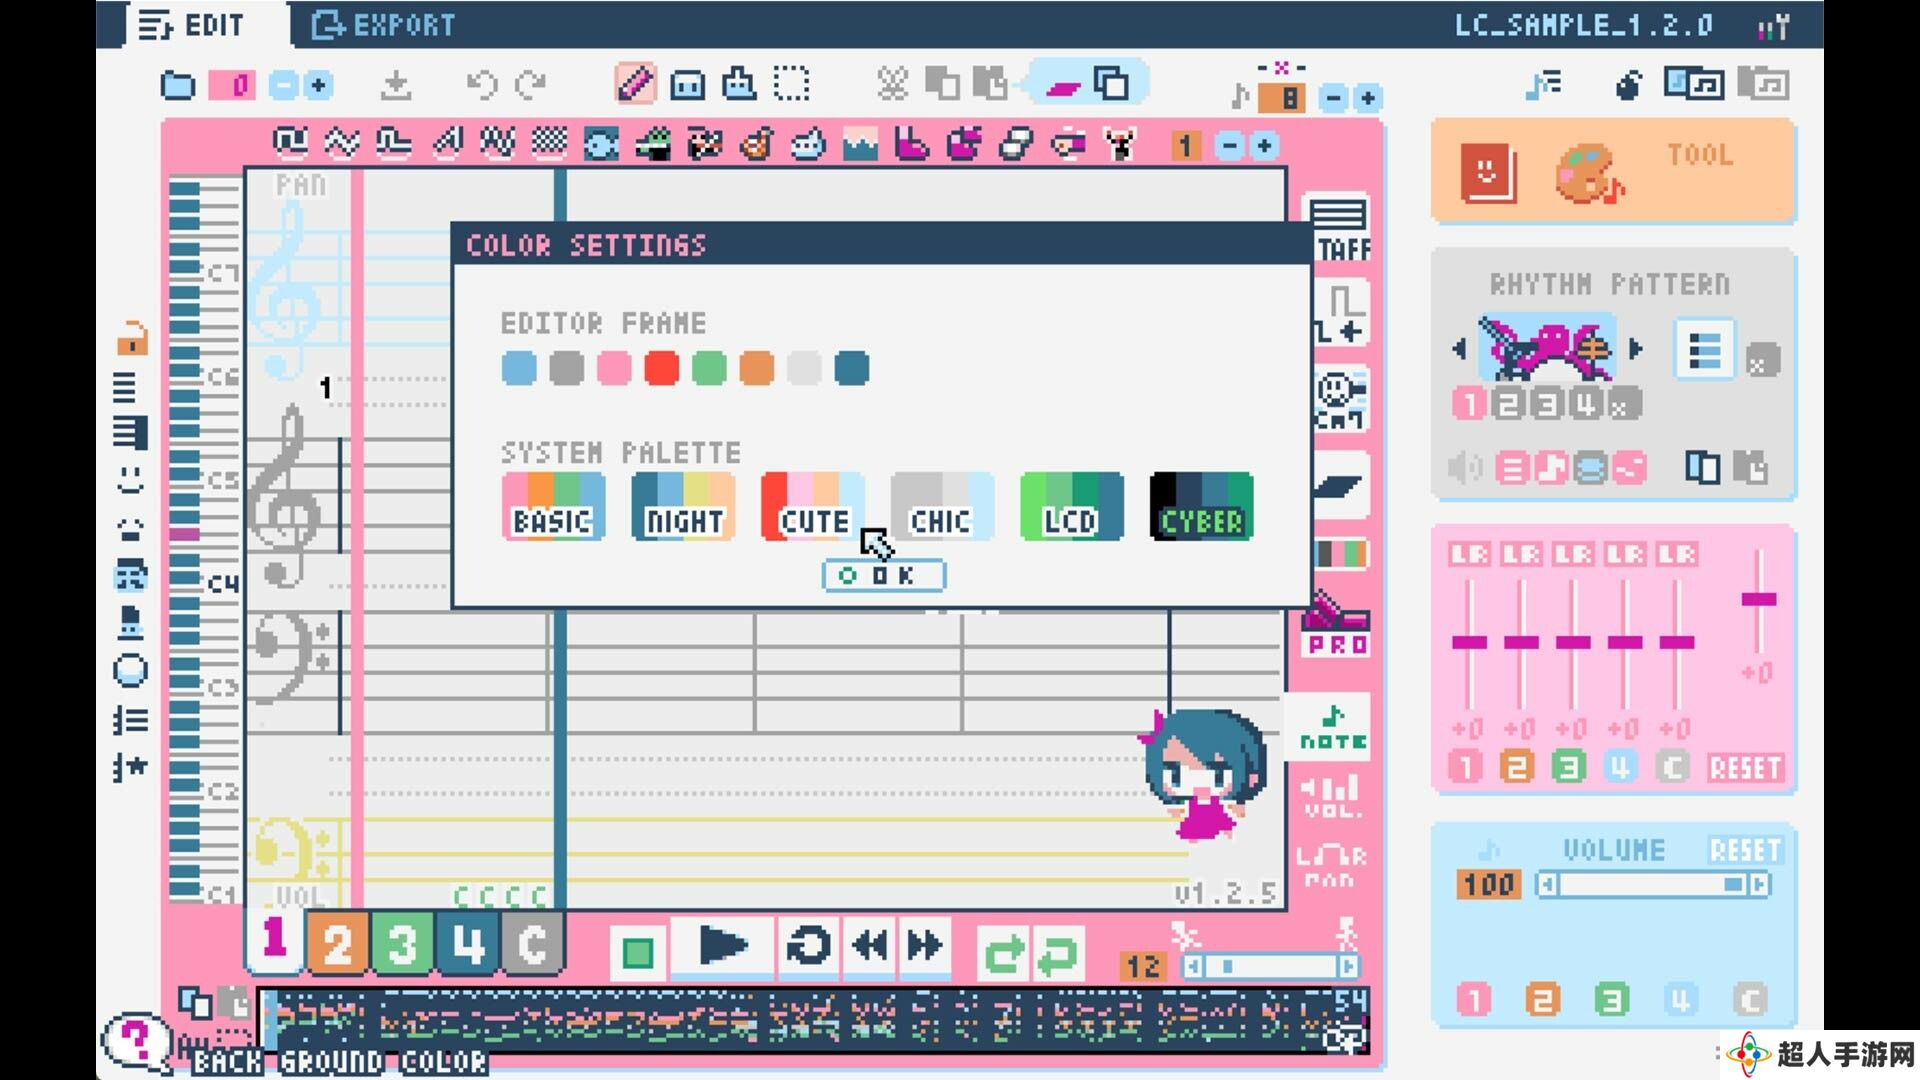Image resolution: width=1920 pixels, height=1080 pixels.
Task: Pick the noise waveform instrument icon
Action: (548, 144)
